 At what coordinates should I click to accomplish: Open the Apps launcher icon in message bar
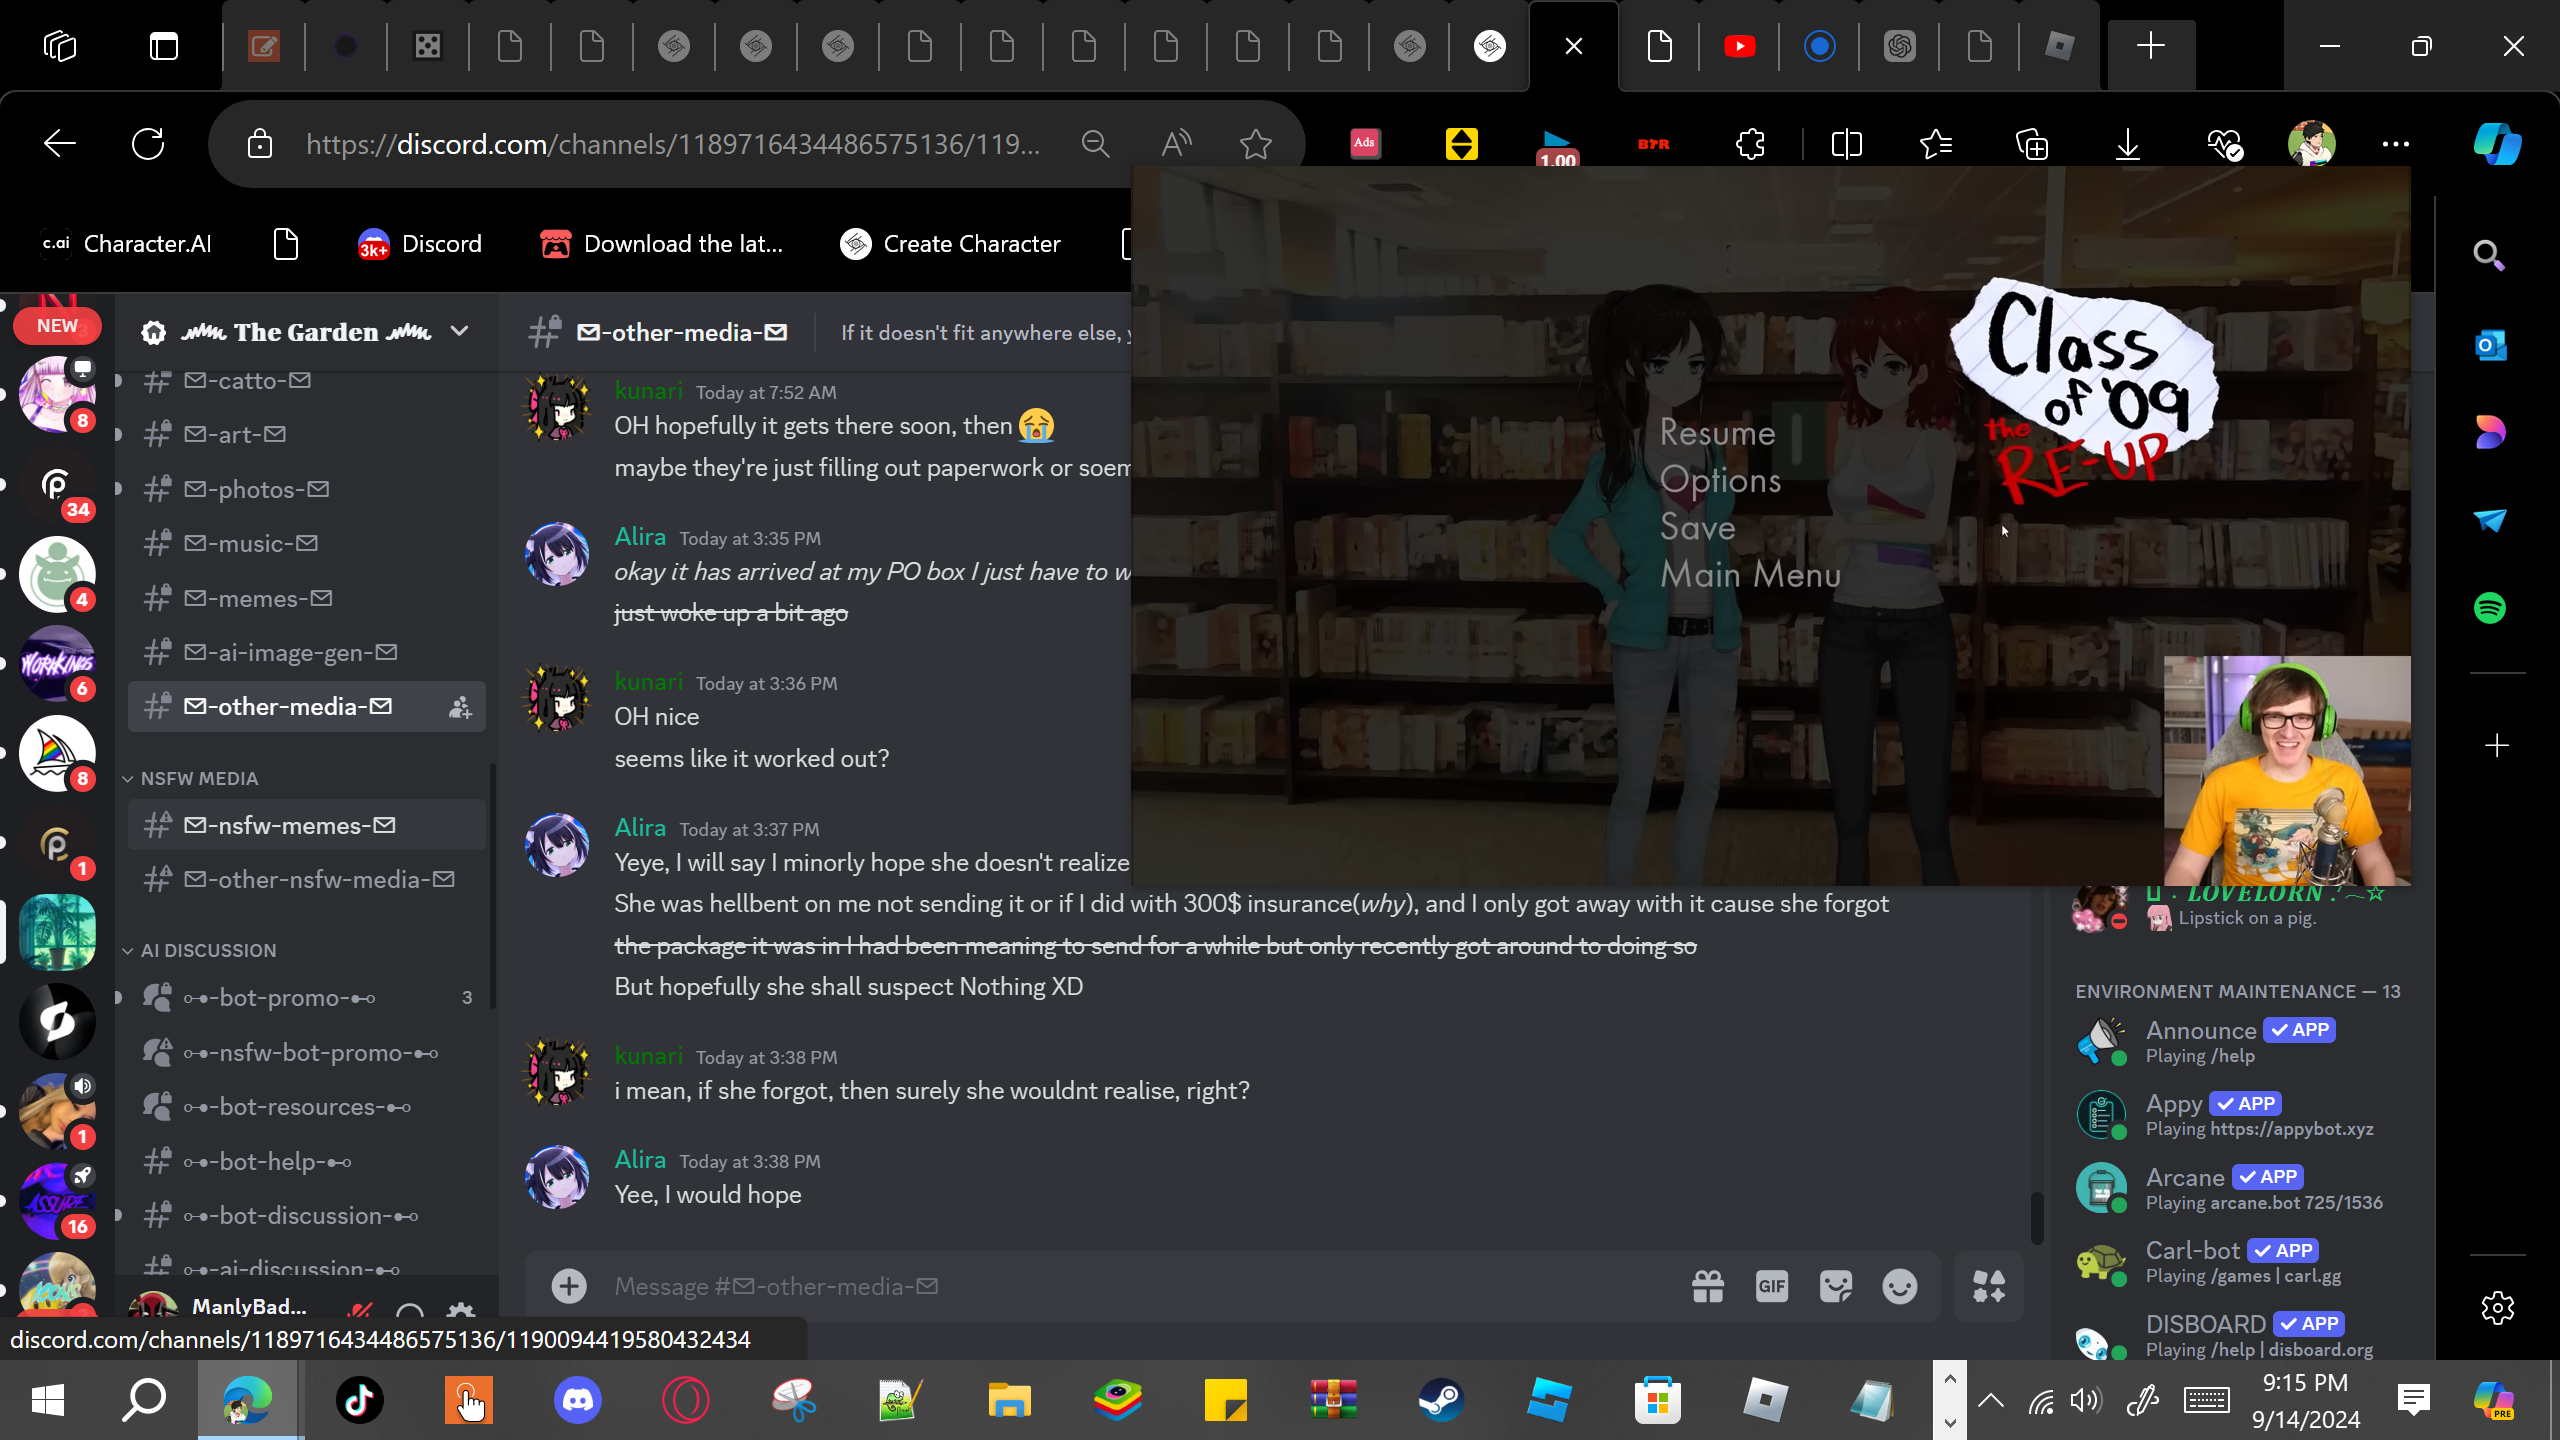(x=1988, y=1287)
